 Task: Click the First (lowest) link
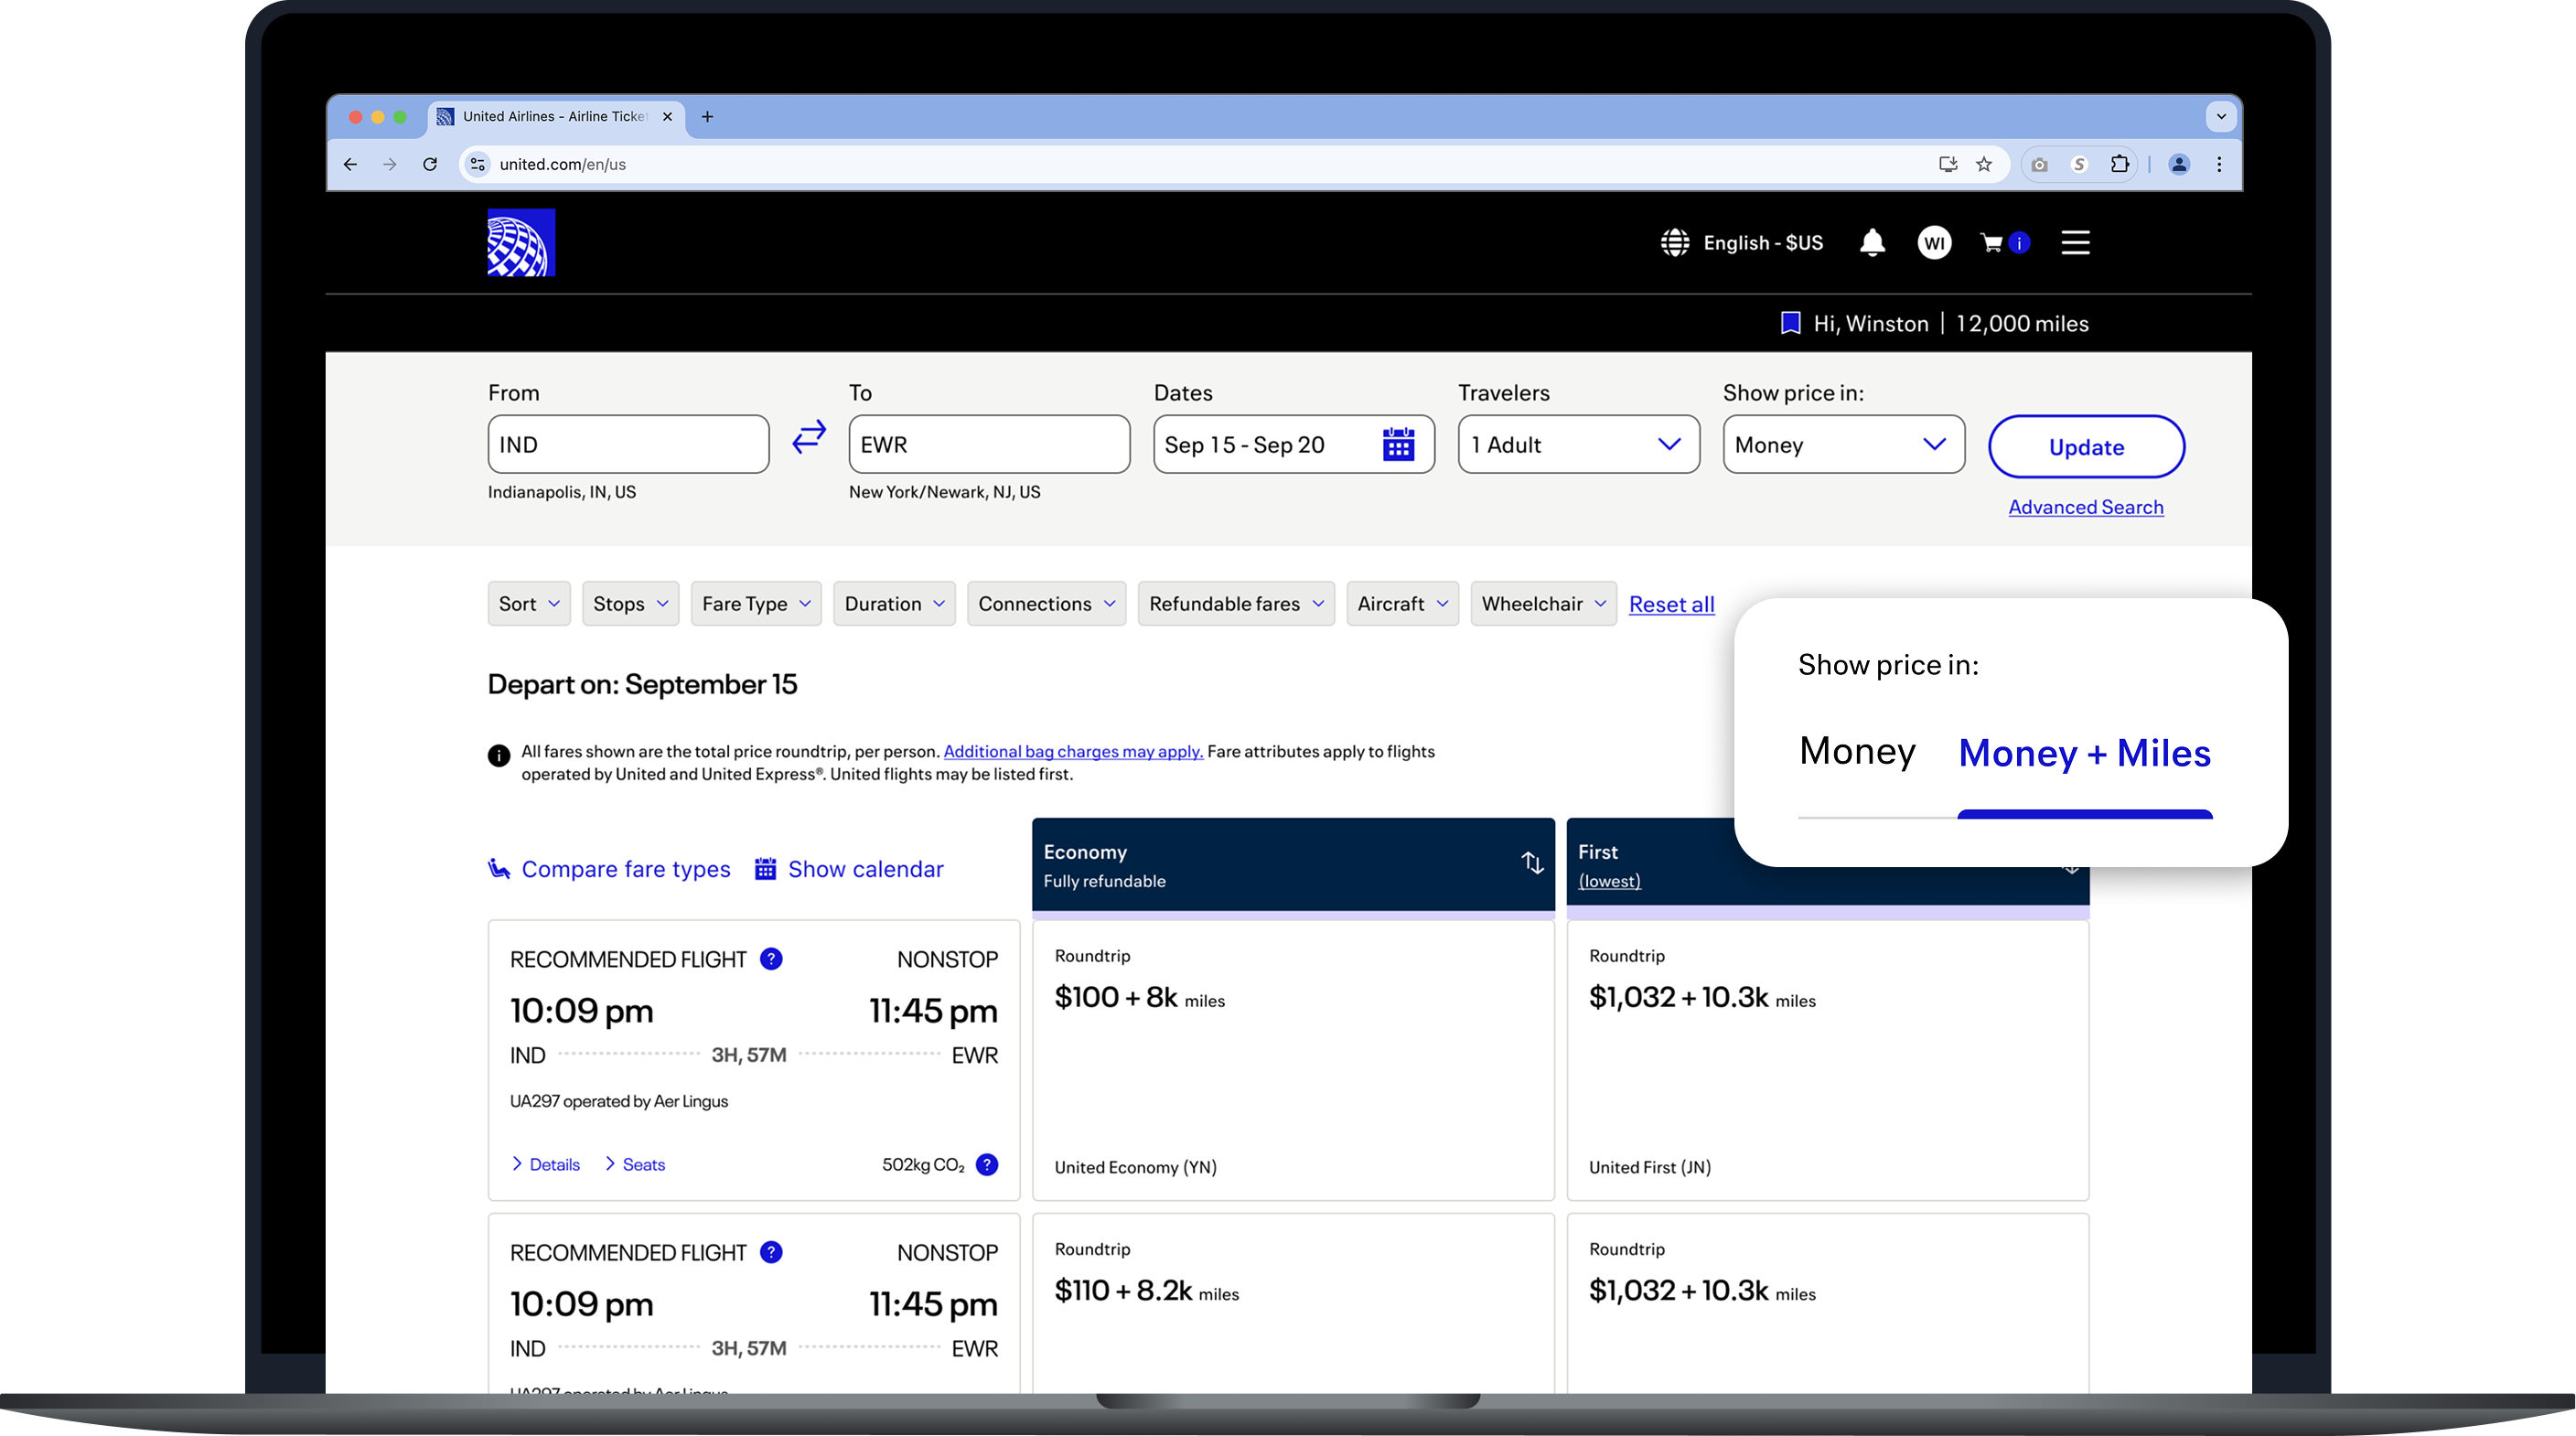tap(1609, 881)
